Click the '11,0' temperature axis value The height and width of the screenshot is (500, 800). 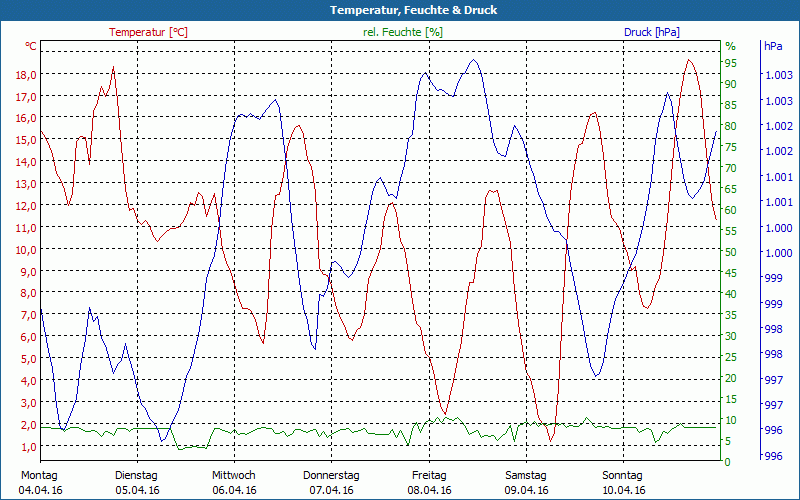[26, 228]
